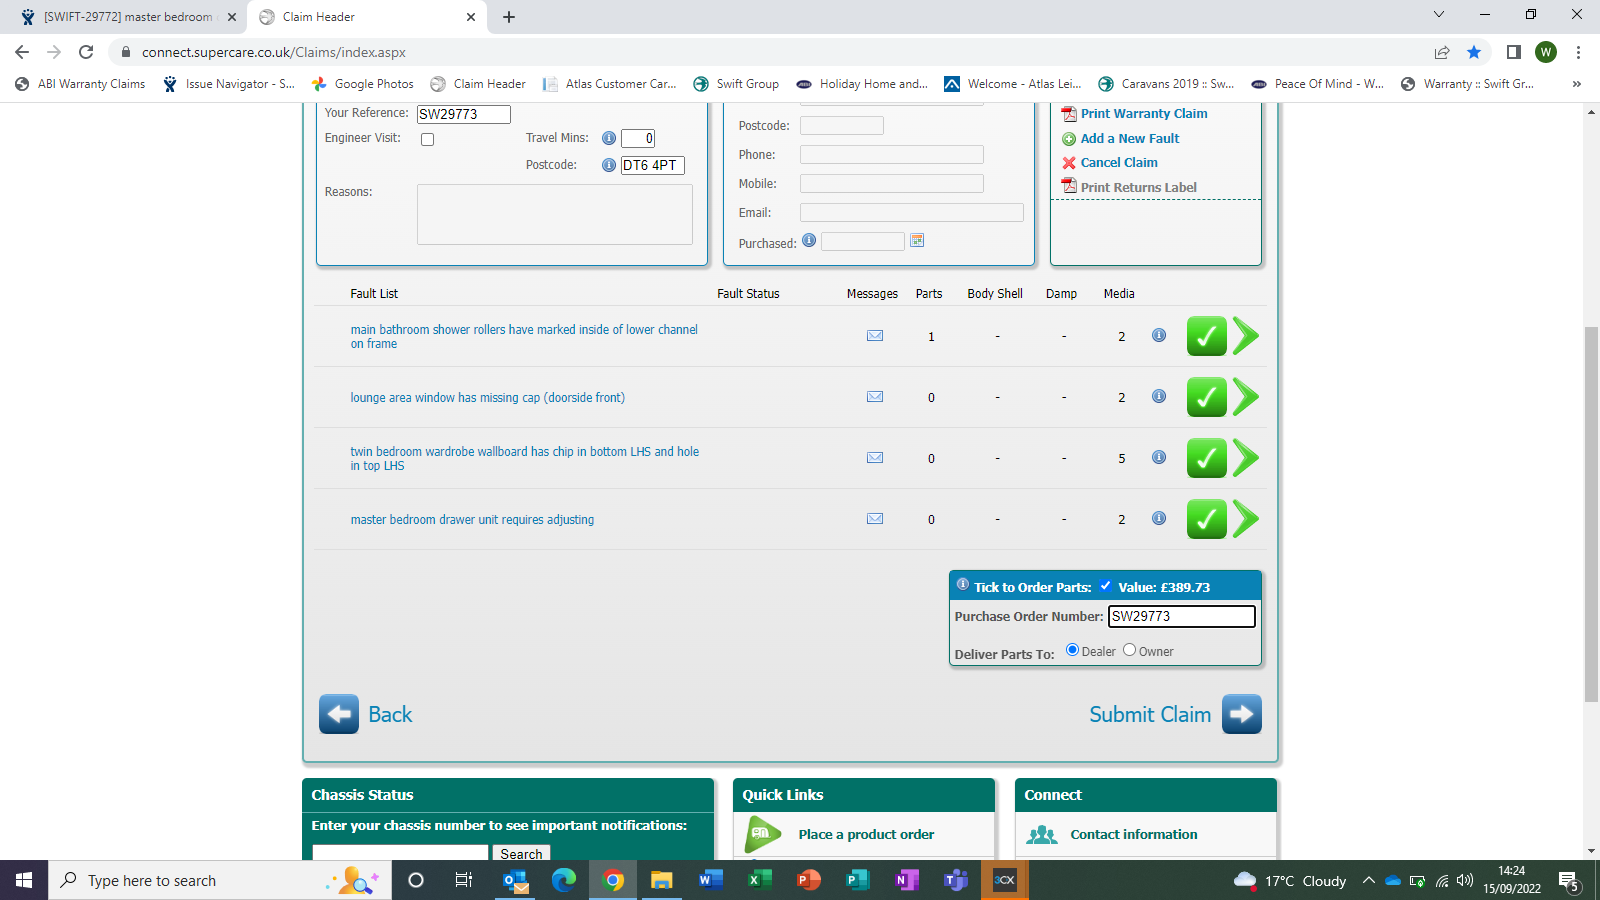Click the Postcode info icon beside DT6 4PT
This screenshot has width=1600, height=900.
pos(609,165)
